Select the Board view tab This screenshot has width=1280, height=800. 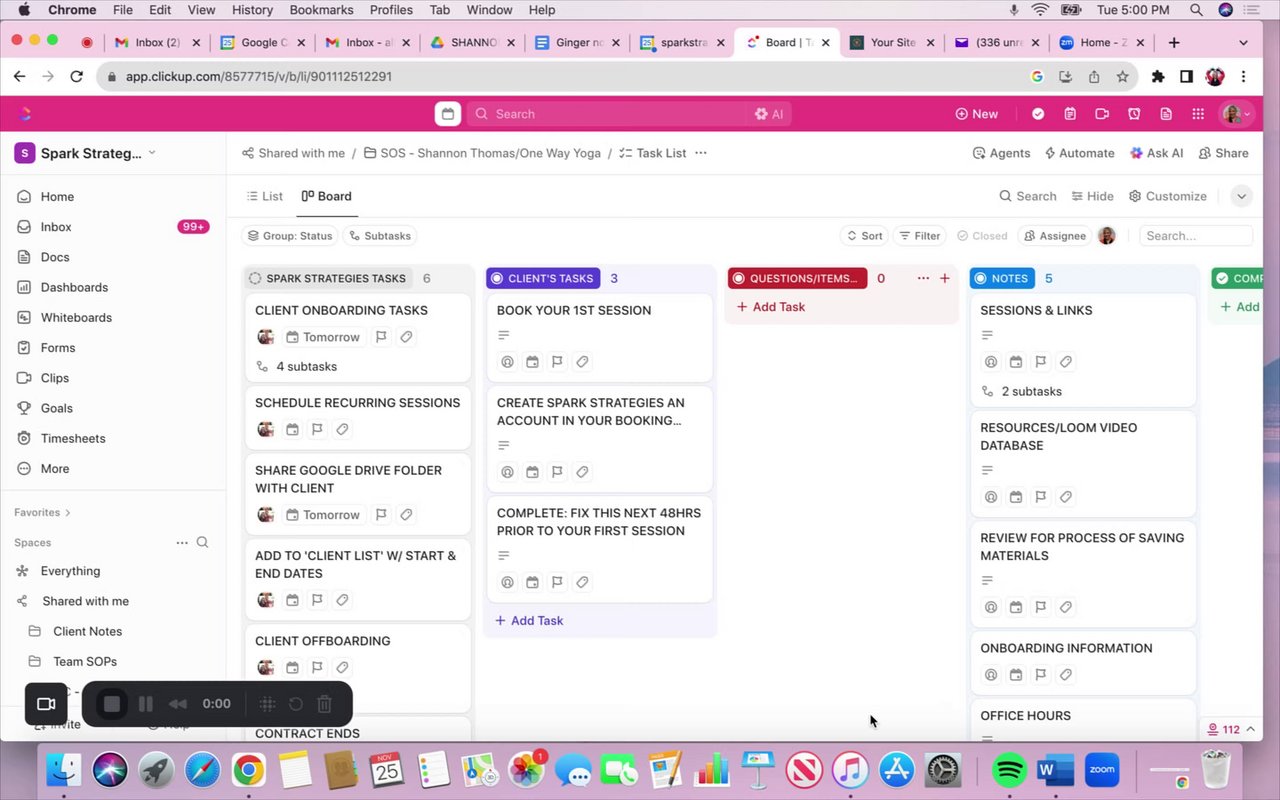(x=327, y=196)
